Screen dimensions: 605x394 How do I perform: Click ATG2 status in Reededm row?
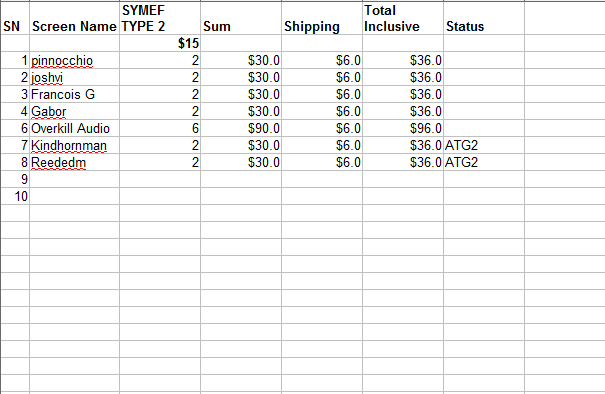click(484, 162)
